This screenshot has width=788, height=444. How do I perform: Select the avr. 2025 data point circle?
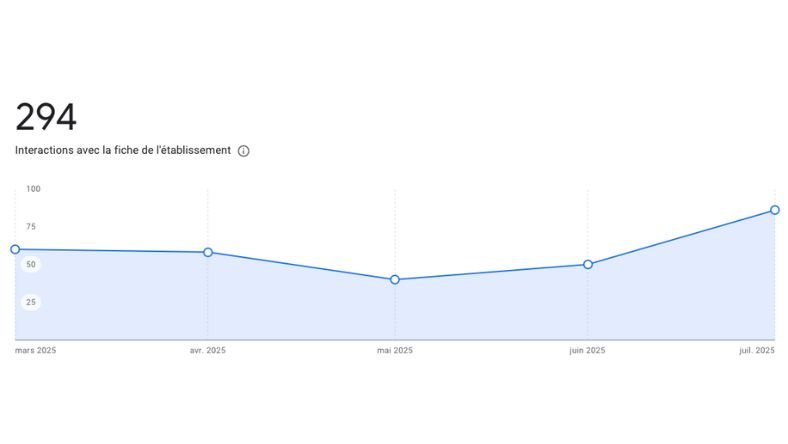tap(208, 252)
